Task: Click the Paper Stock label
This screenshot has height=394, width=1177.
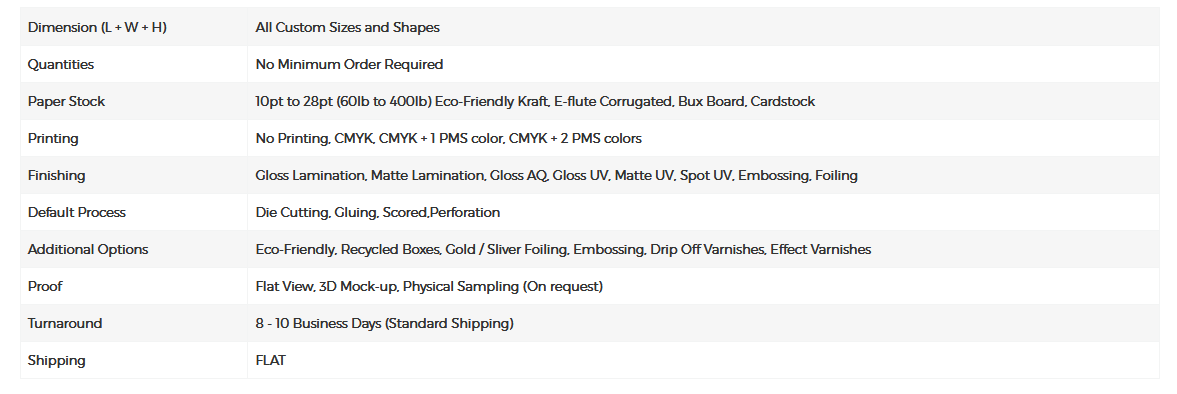Action: tap(66, 101)
